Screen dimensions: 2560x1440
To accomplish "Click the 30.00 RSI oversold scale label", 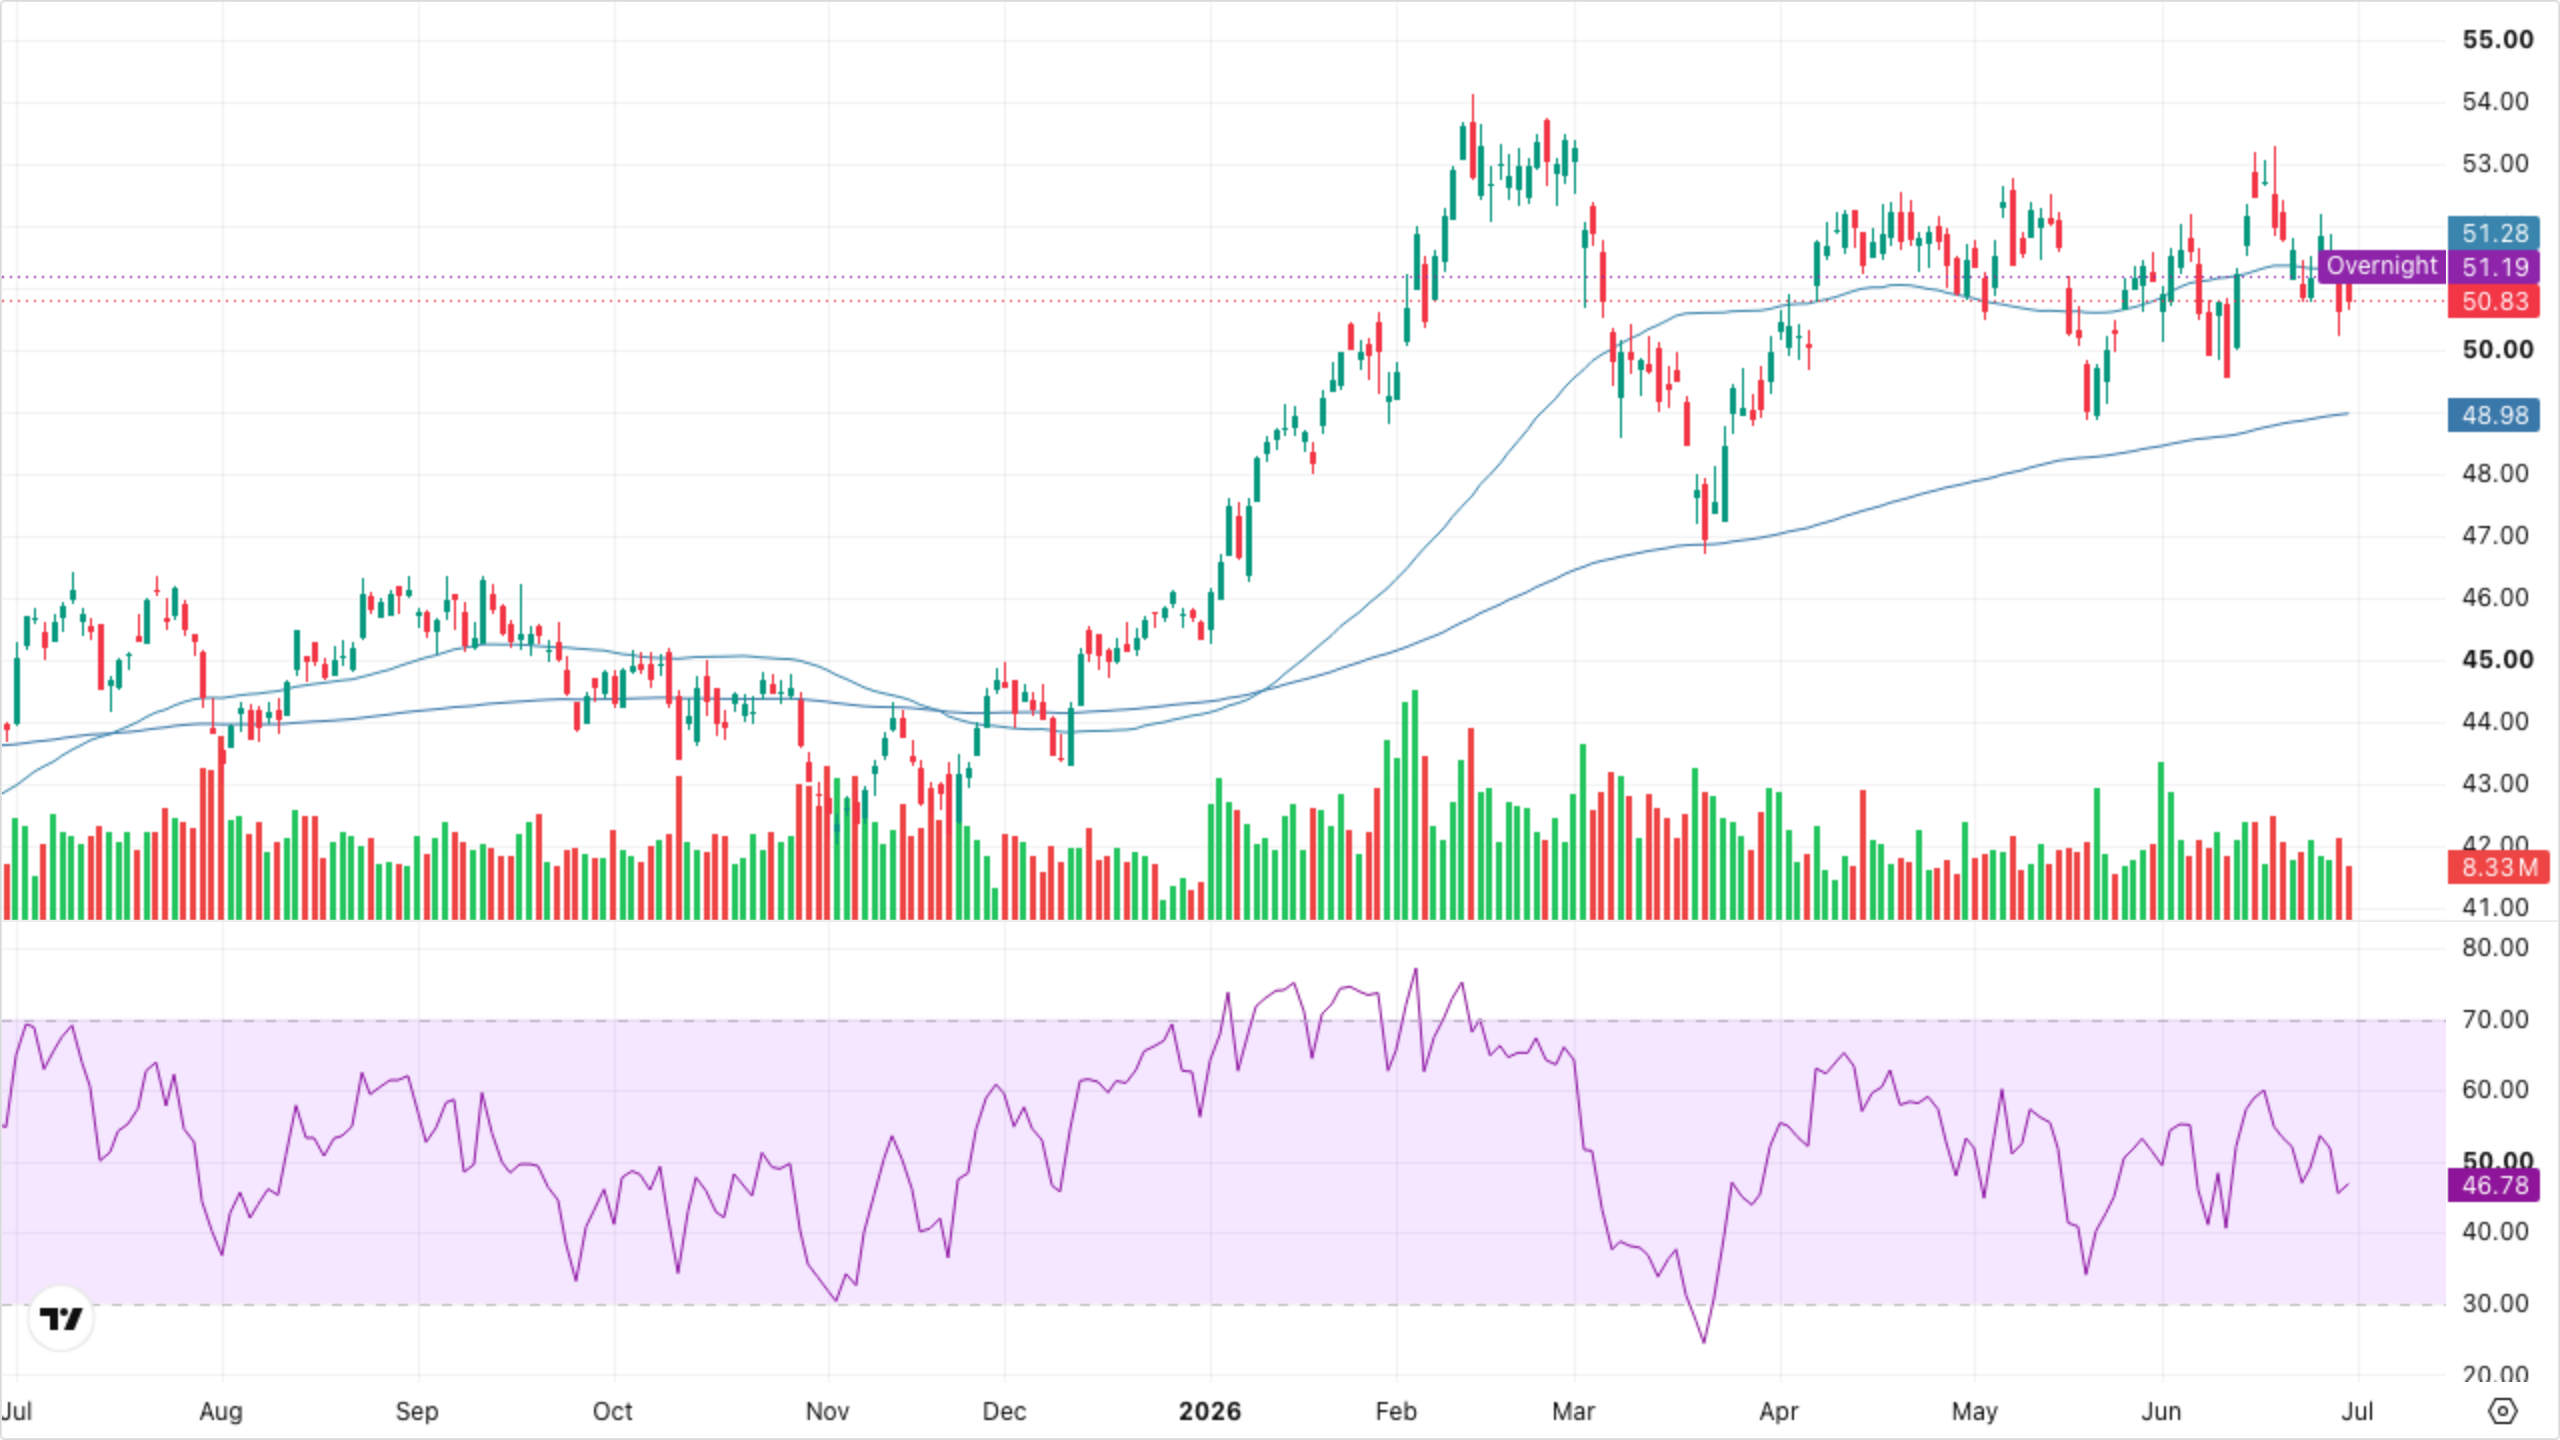I will 2495,1304.
